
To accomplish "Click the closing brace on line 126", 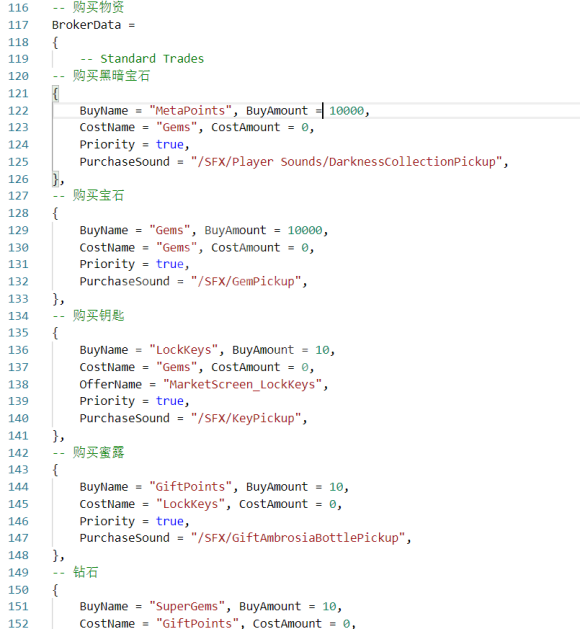I will coord(56,179).
